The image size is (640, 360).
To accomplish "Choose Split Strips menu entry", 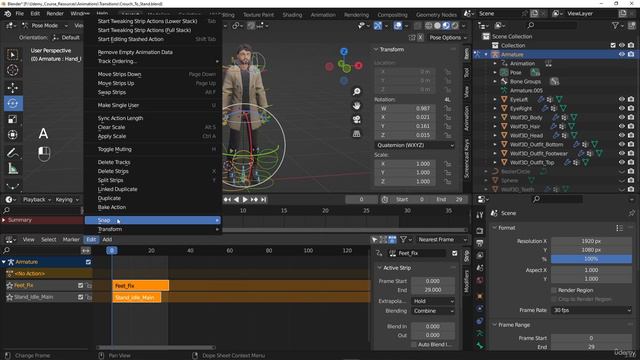I will pos(111,180).
